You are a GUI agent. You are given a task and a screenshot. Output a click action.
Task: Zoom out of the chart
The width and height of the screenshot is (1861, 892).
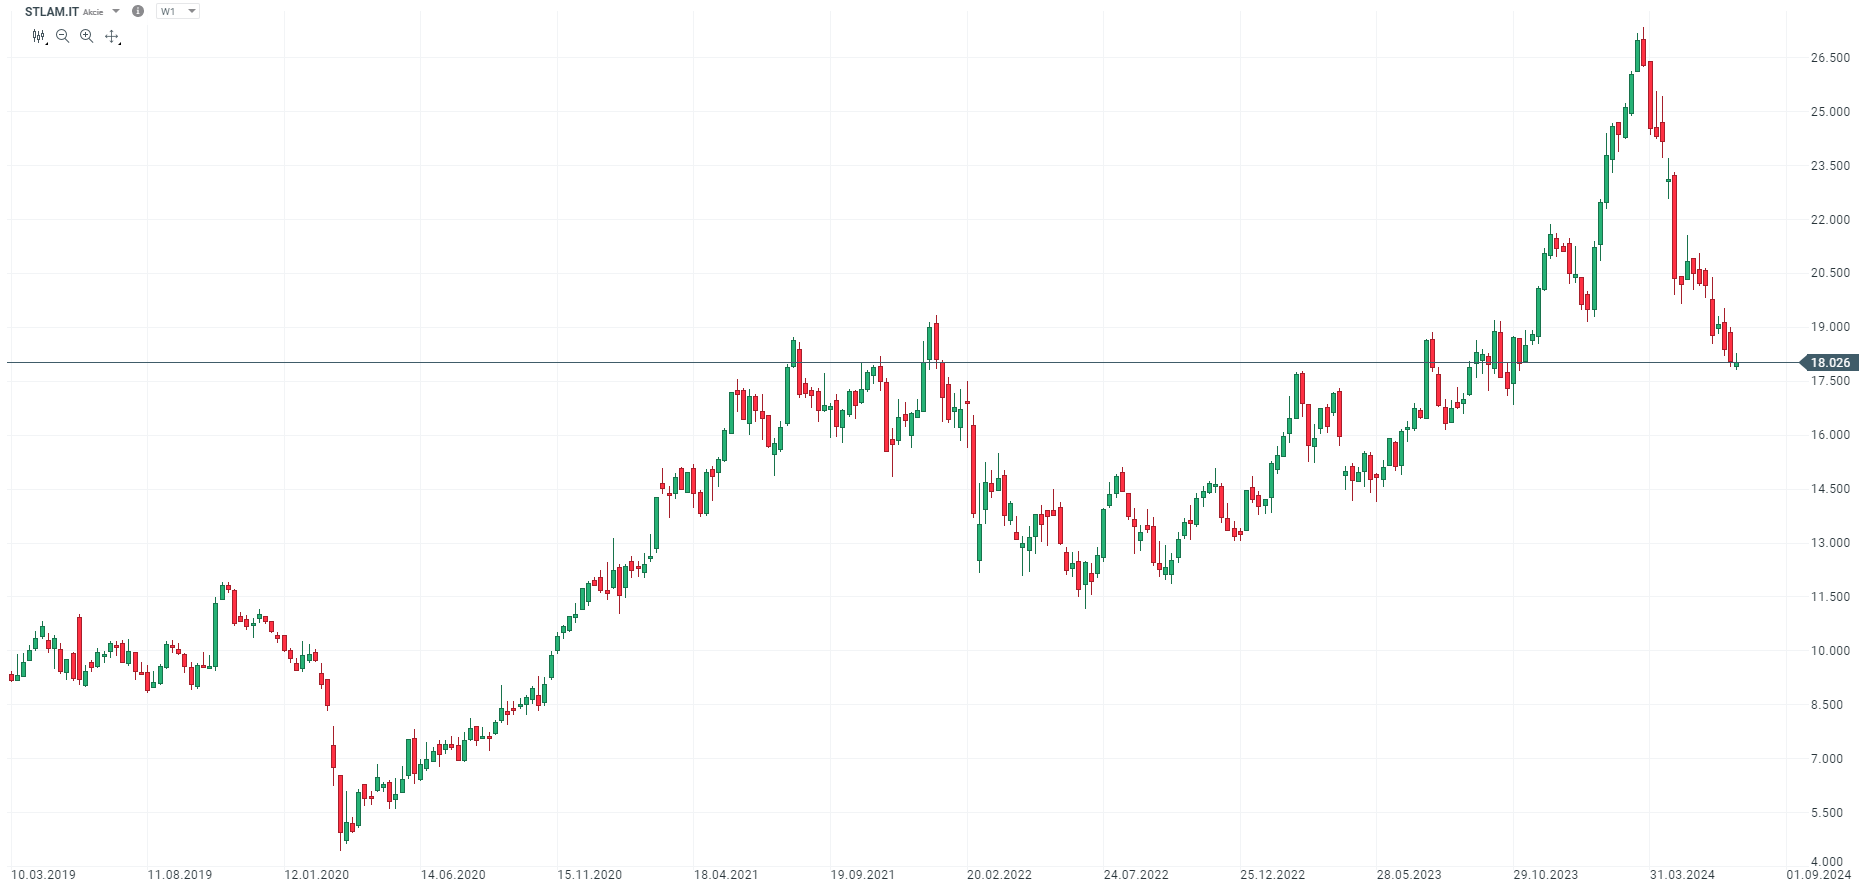click(x=63, y=36)
